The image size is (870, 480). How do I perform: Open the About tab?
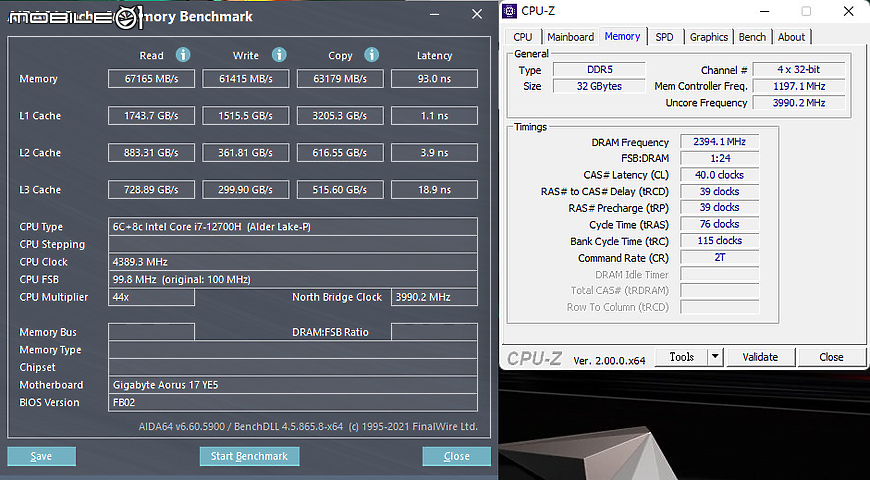tap(792, 37)
